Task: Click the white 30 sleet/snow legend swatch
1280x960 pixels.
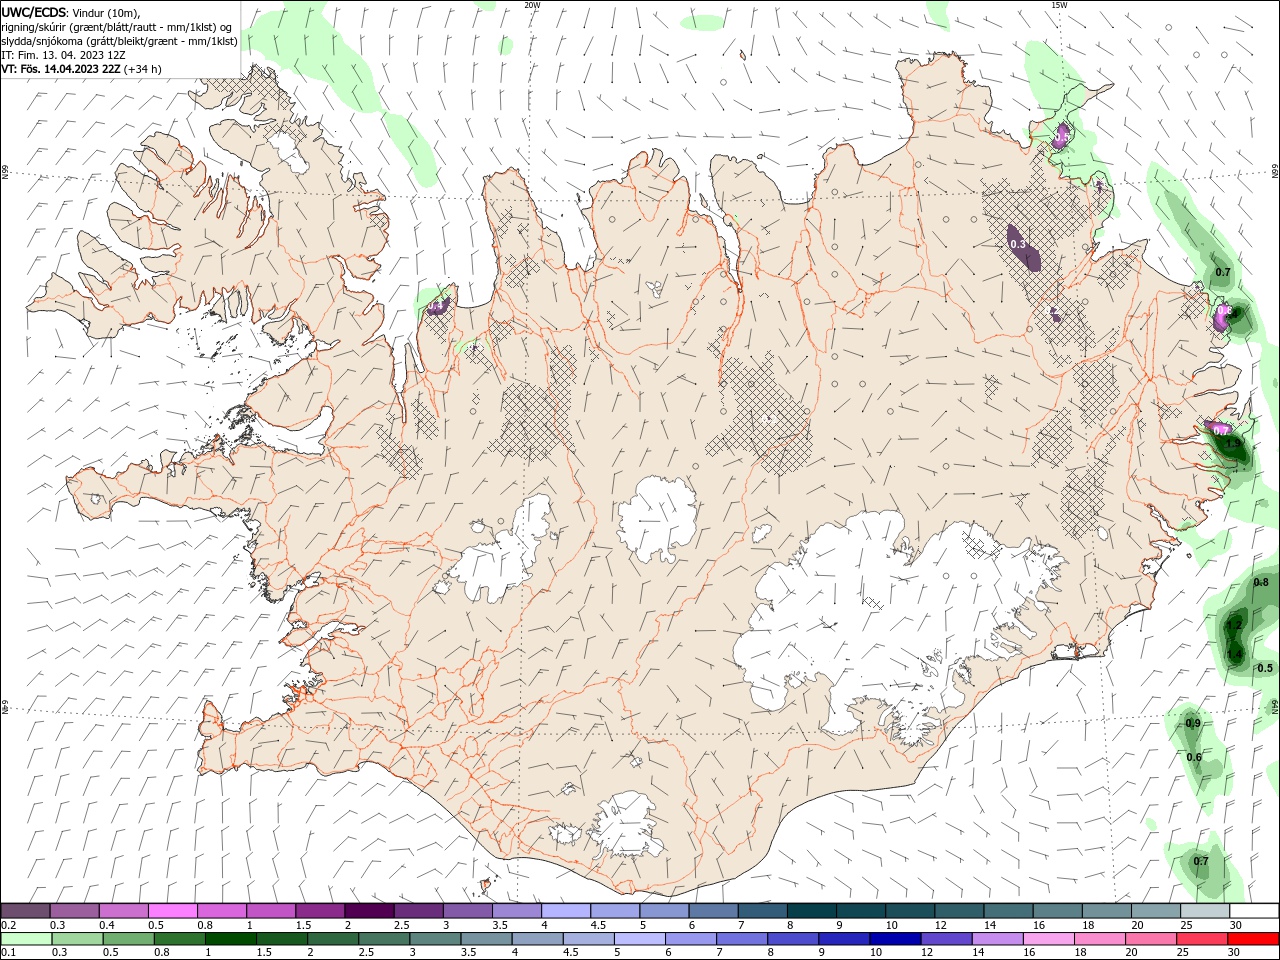Action: click(x=1254, y=911)
